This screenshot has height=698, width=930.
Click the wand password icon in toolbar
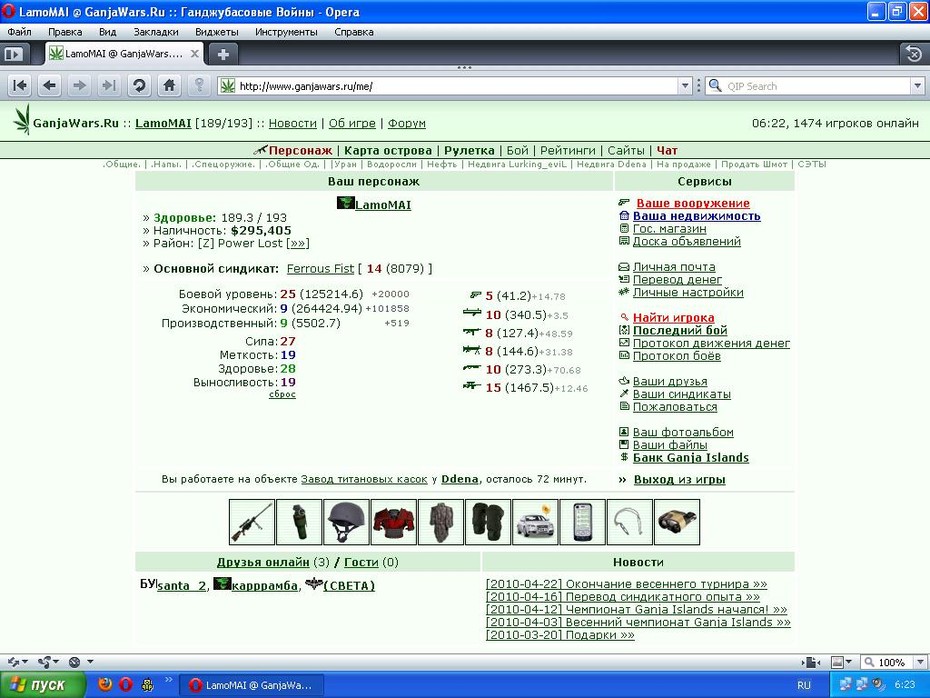point(199,86)
